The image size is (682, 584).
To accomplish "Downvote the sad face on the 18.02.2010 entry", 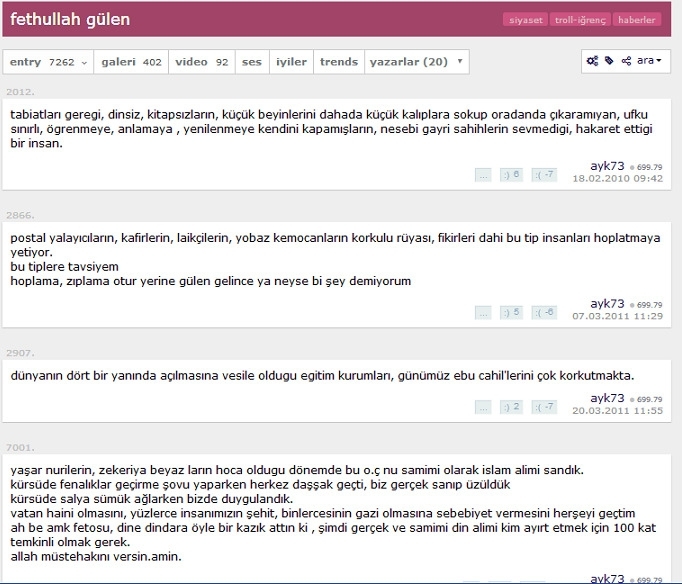I will (543, 175).
